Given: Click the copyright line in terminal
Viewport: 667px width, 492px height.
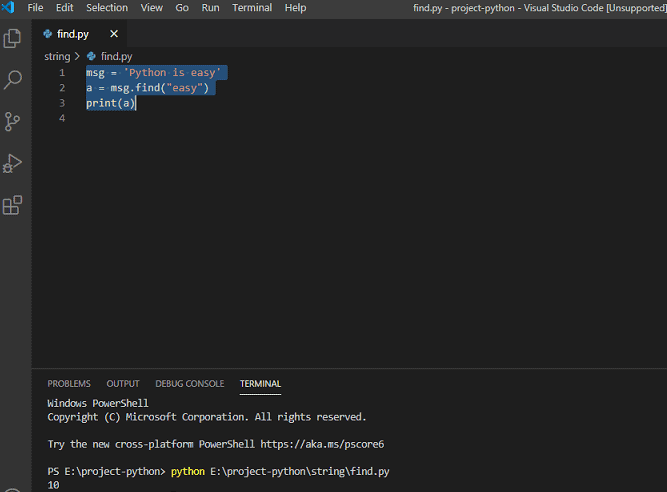Looking at the screenshot, I should [x=207, y=417].
